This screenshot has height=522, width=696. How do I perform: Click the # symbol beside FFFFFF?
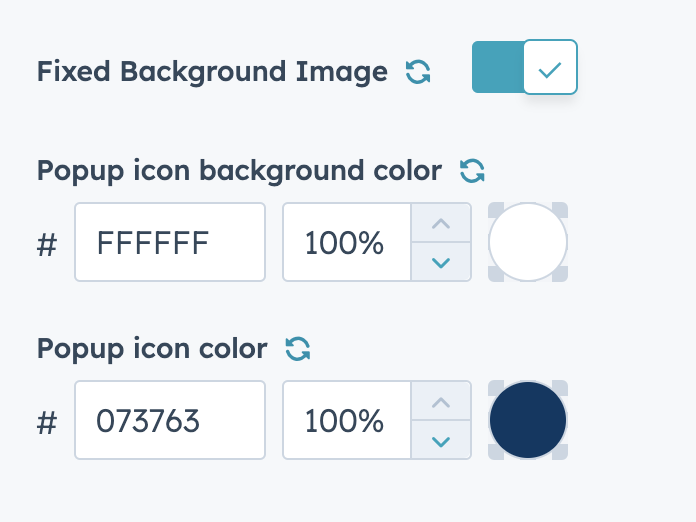(47, 244)
